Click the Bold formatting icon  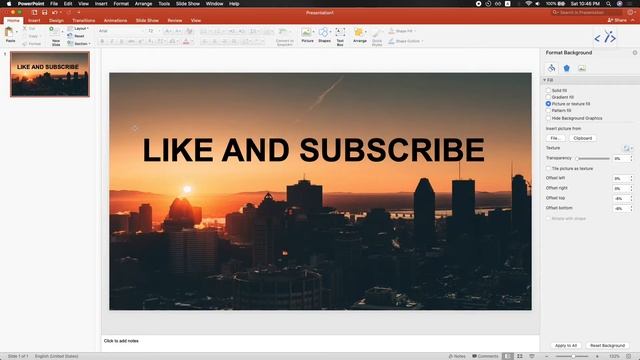click(x=102, y=42)
